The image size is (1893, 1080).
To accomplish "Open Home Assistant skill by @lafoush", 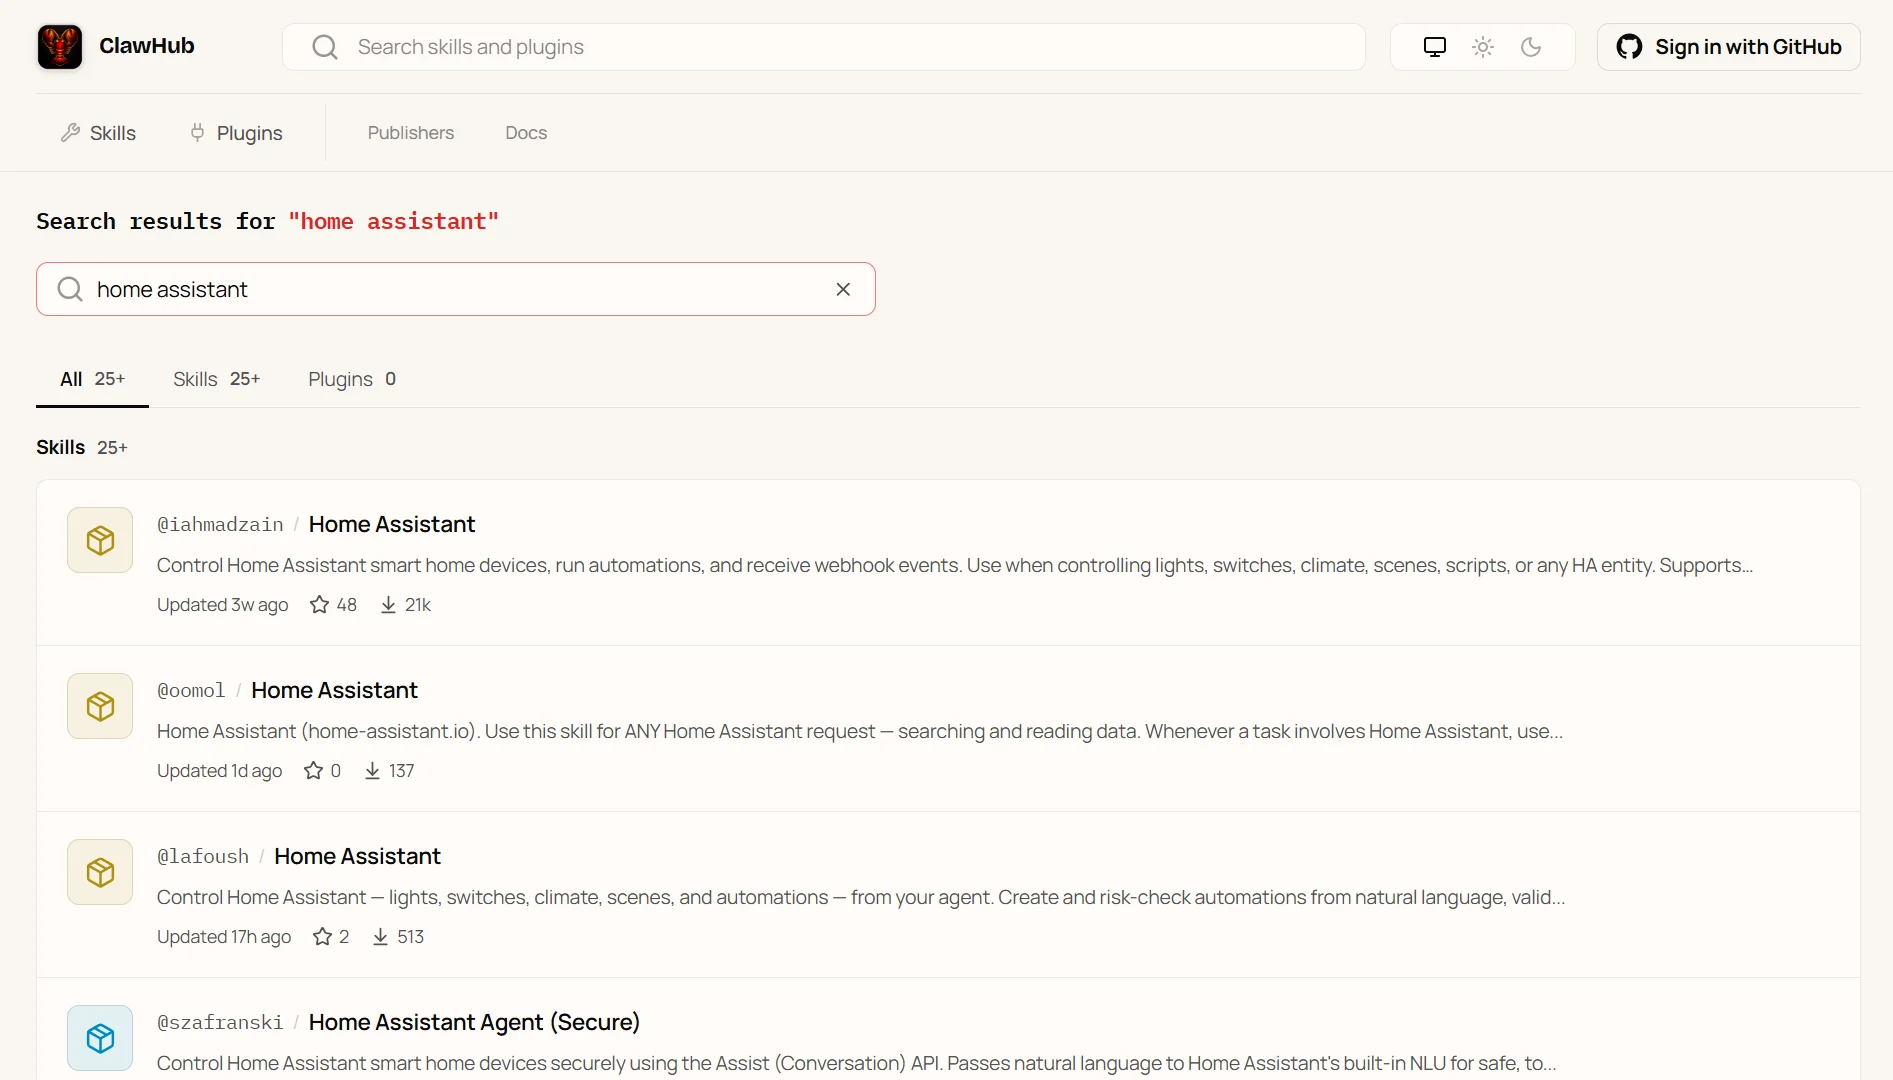I will pyautogui.click(x=357, y=856).
